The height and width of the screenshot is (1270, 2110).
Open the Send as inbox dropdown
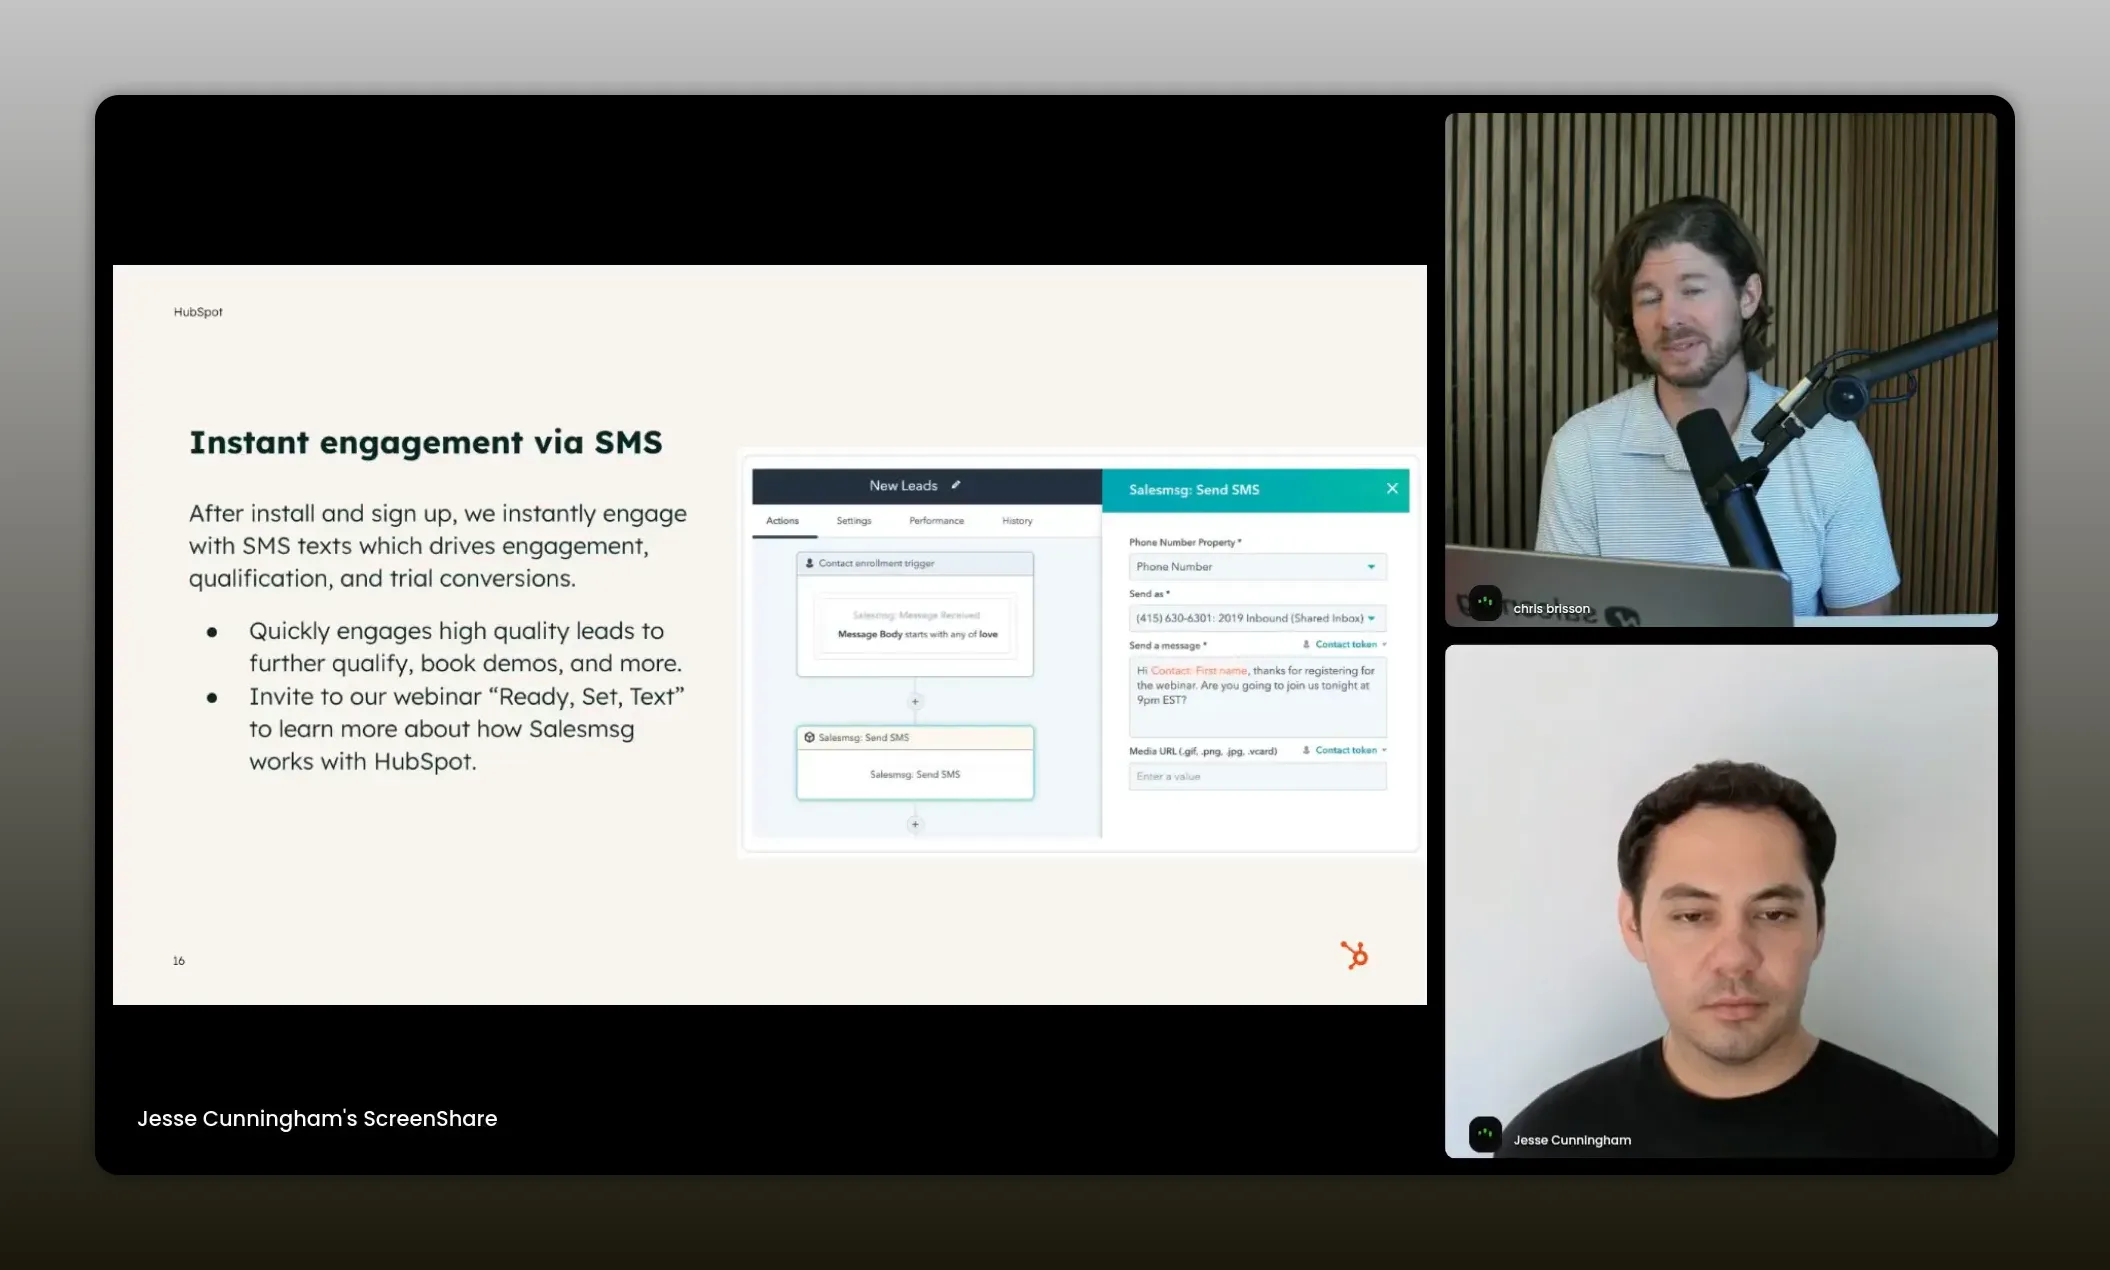click(1257, 618)
